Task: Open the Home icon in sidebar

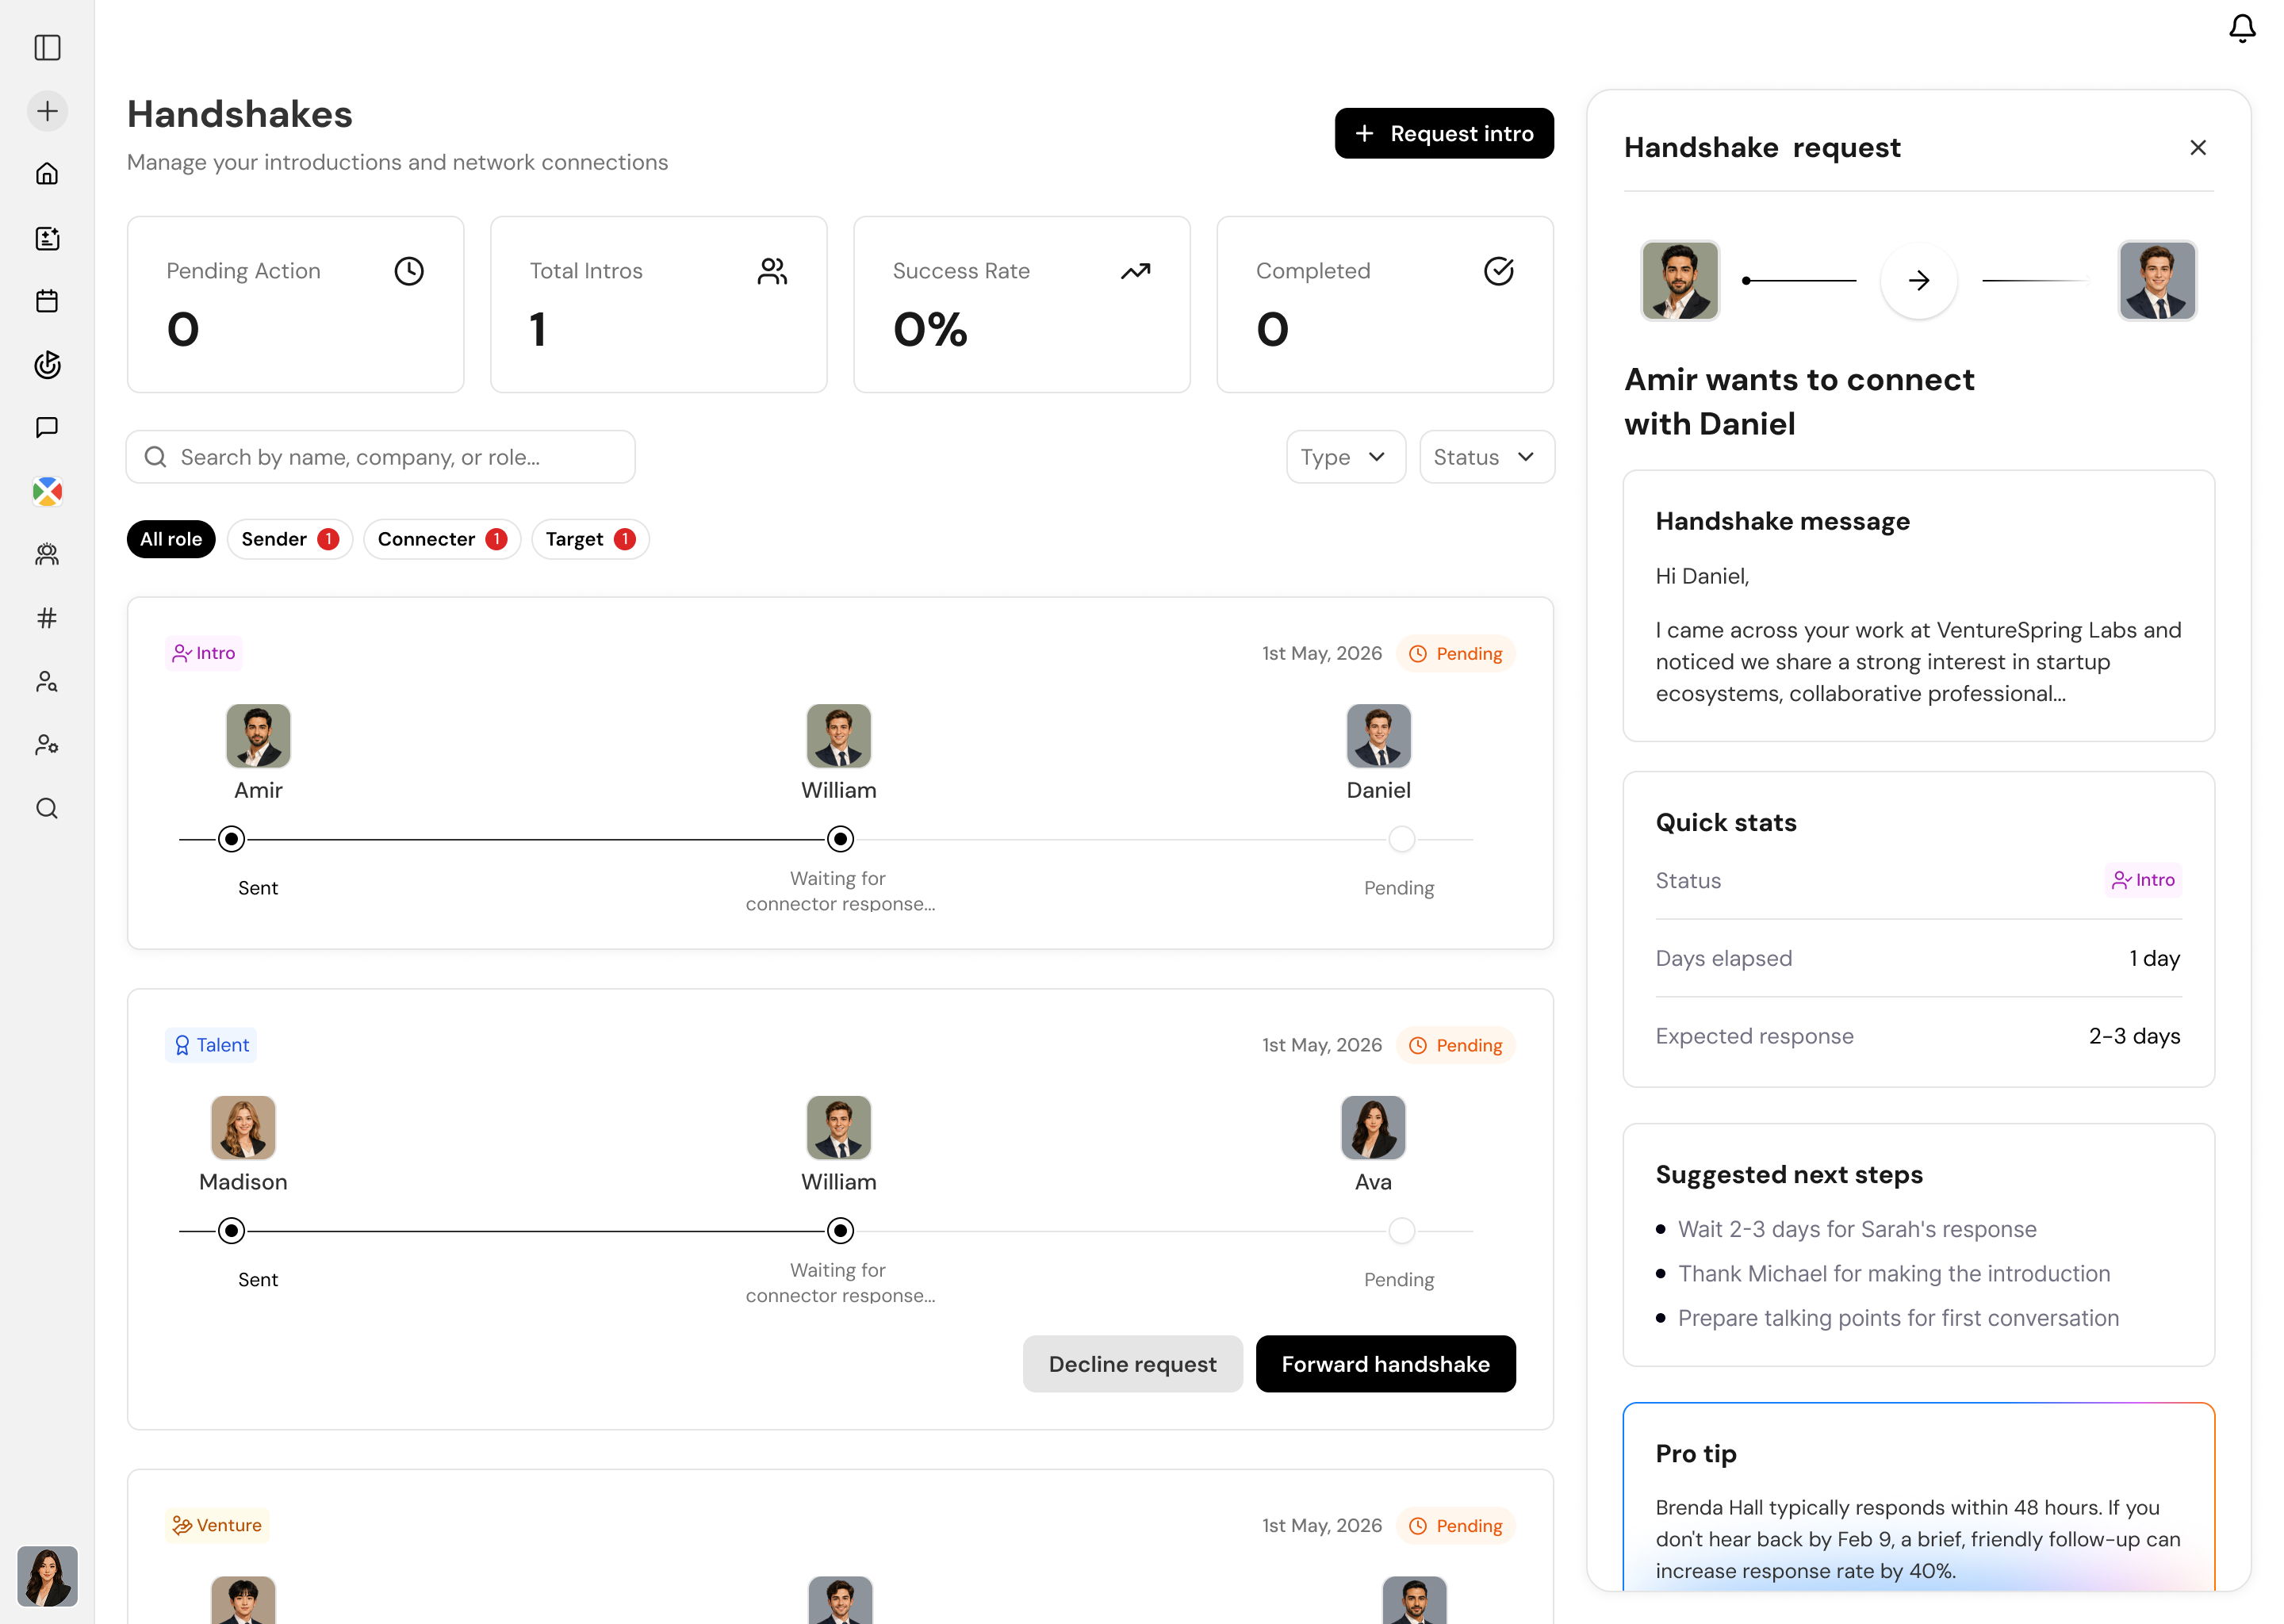Action: coord(47,174)
